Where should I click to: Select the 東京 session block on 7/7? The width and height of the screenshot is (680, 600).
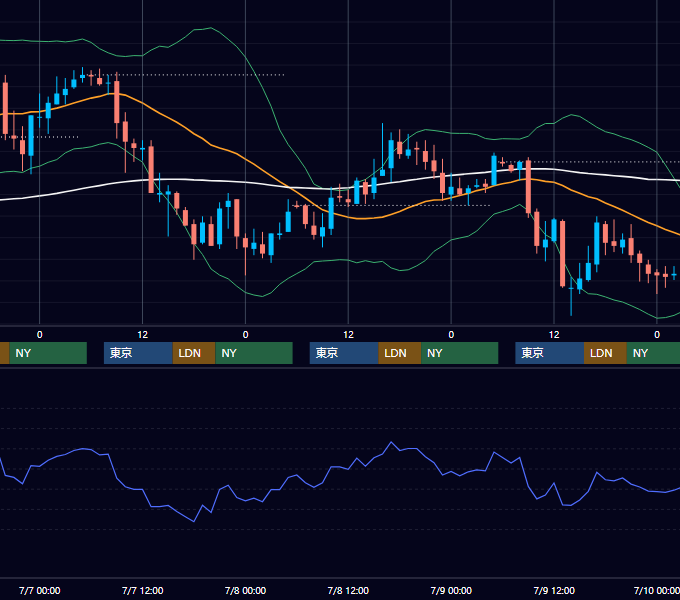[138, 353]
